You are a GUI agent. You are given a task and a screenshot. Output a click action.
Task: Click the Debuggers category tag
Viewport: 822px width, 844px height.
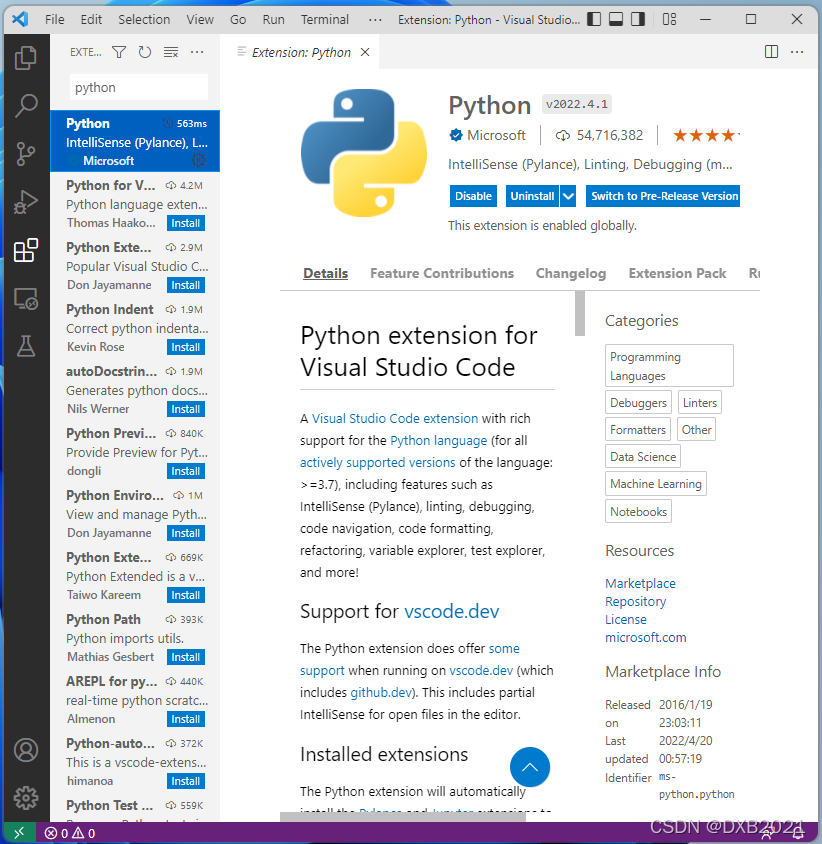[x=638, y=403]
